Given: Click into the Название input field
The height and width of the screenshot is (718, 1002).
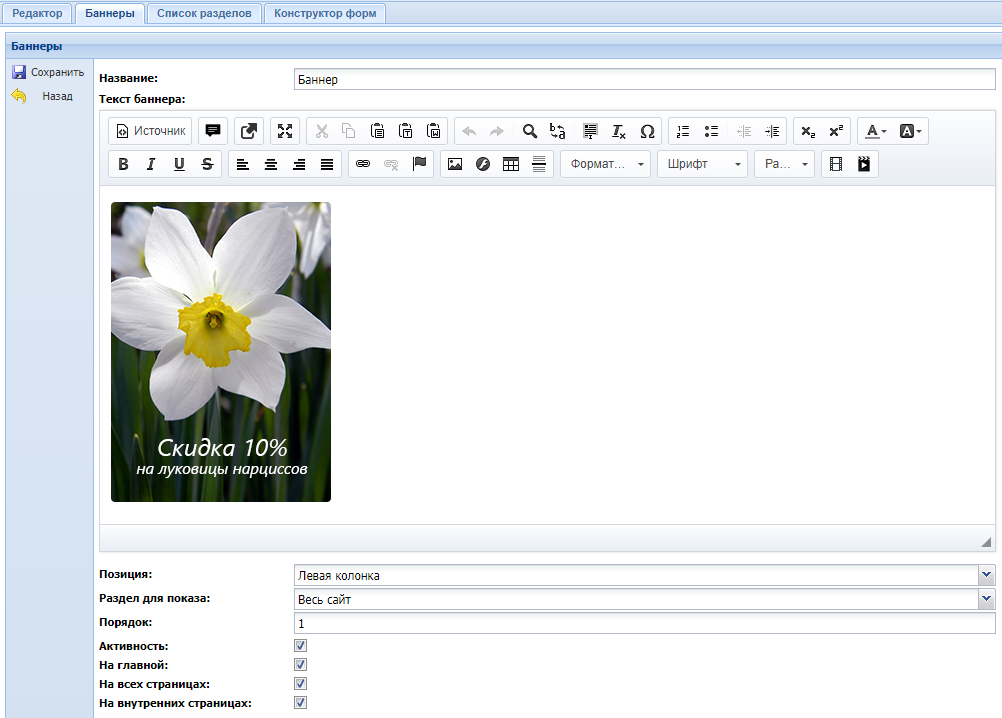Looking at the screenshot, I should 644,79.
